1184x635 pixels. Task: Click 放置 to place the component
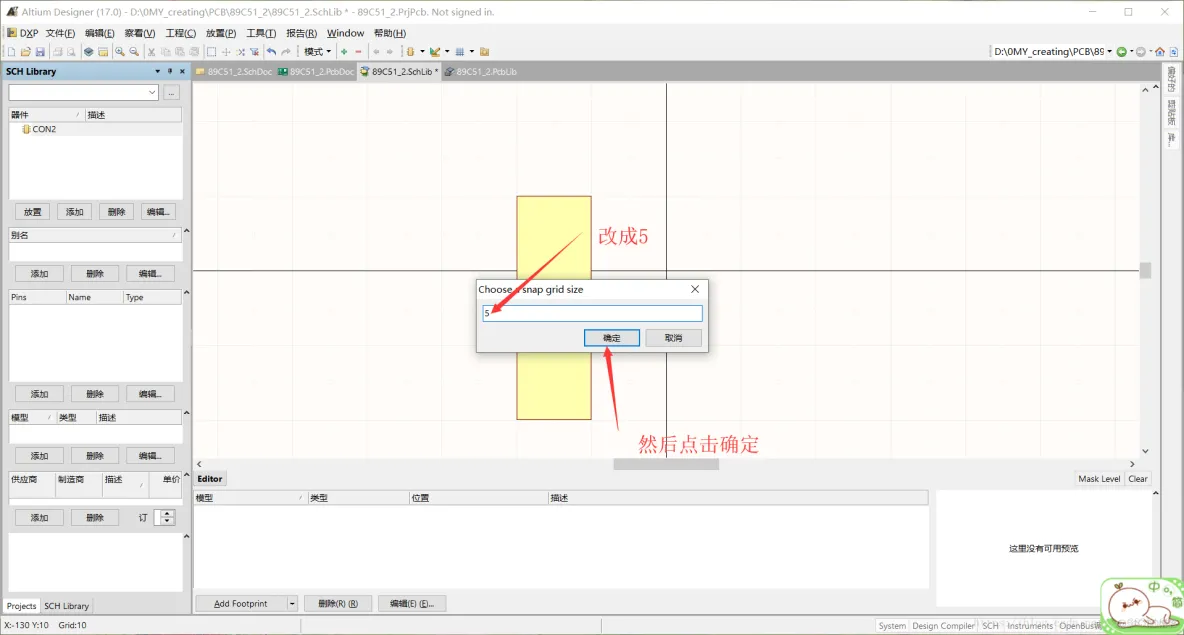click(x=32, y=212)
